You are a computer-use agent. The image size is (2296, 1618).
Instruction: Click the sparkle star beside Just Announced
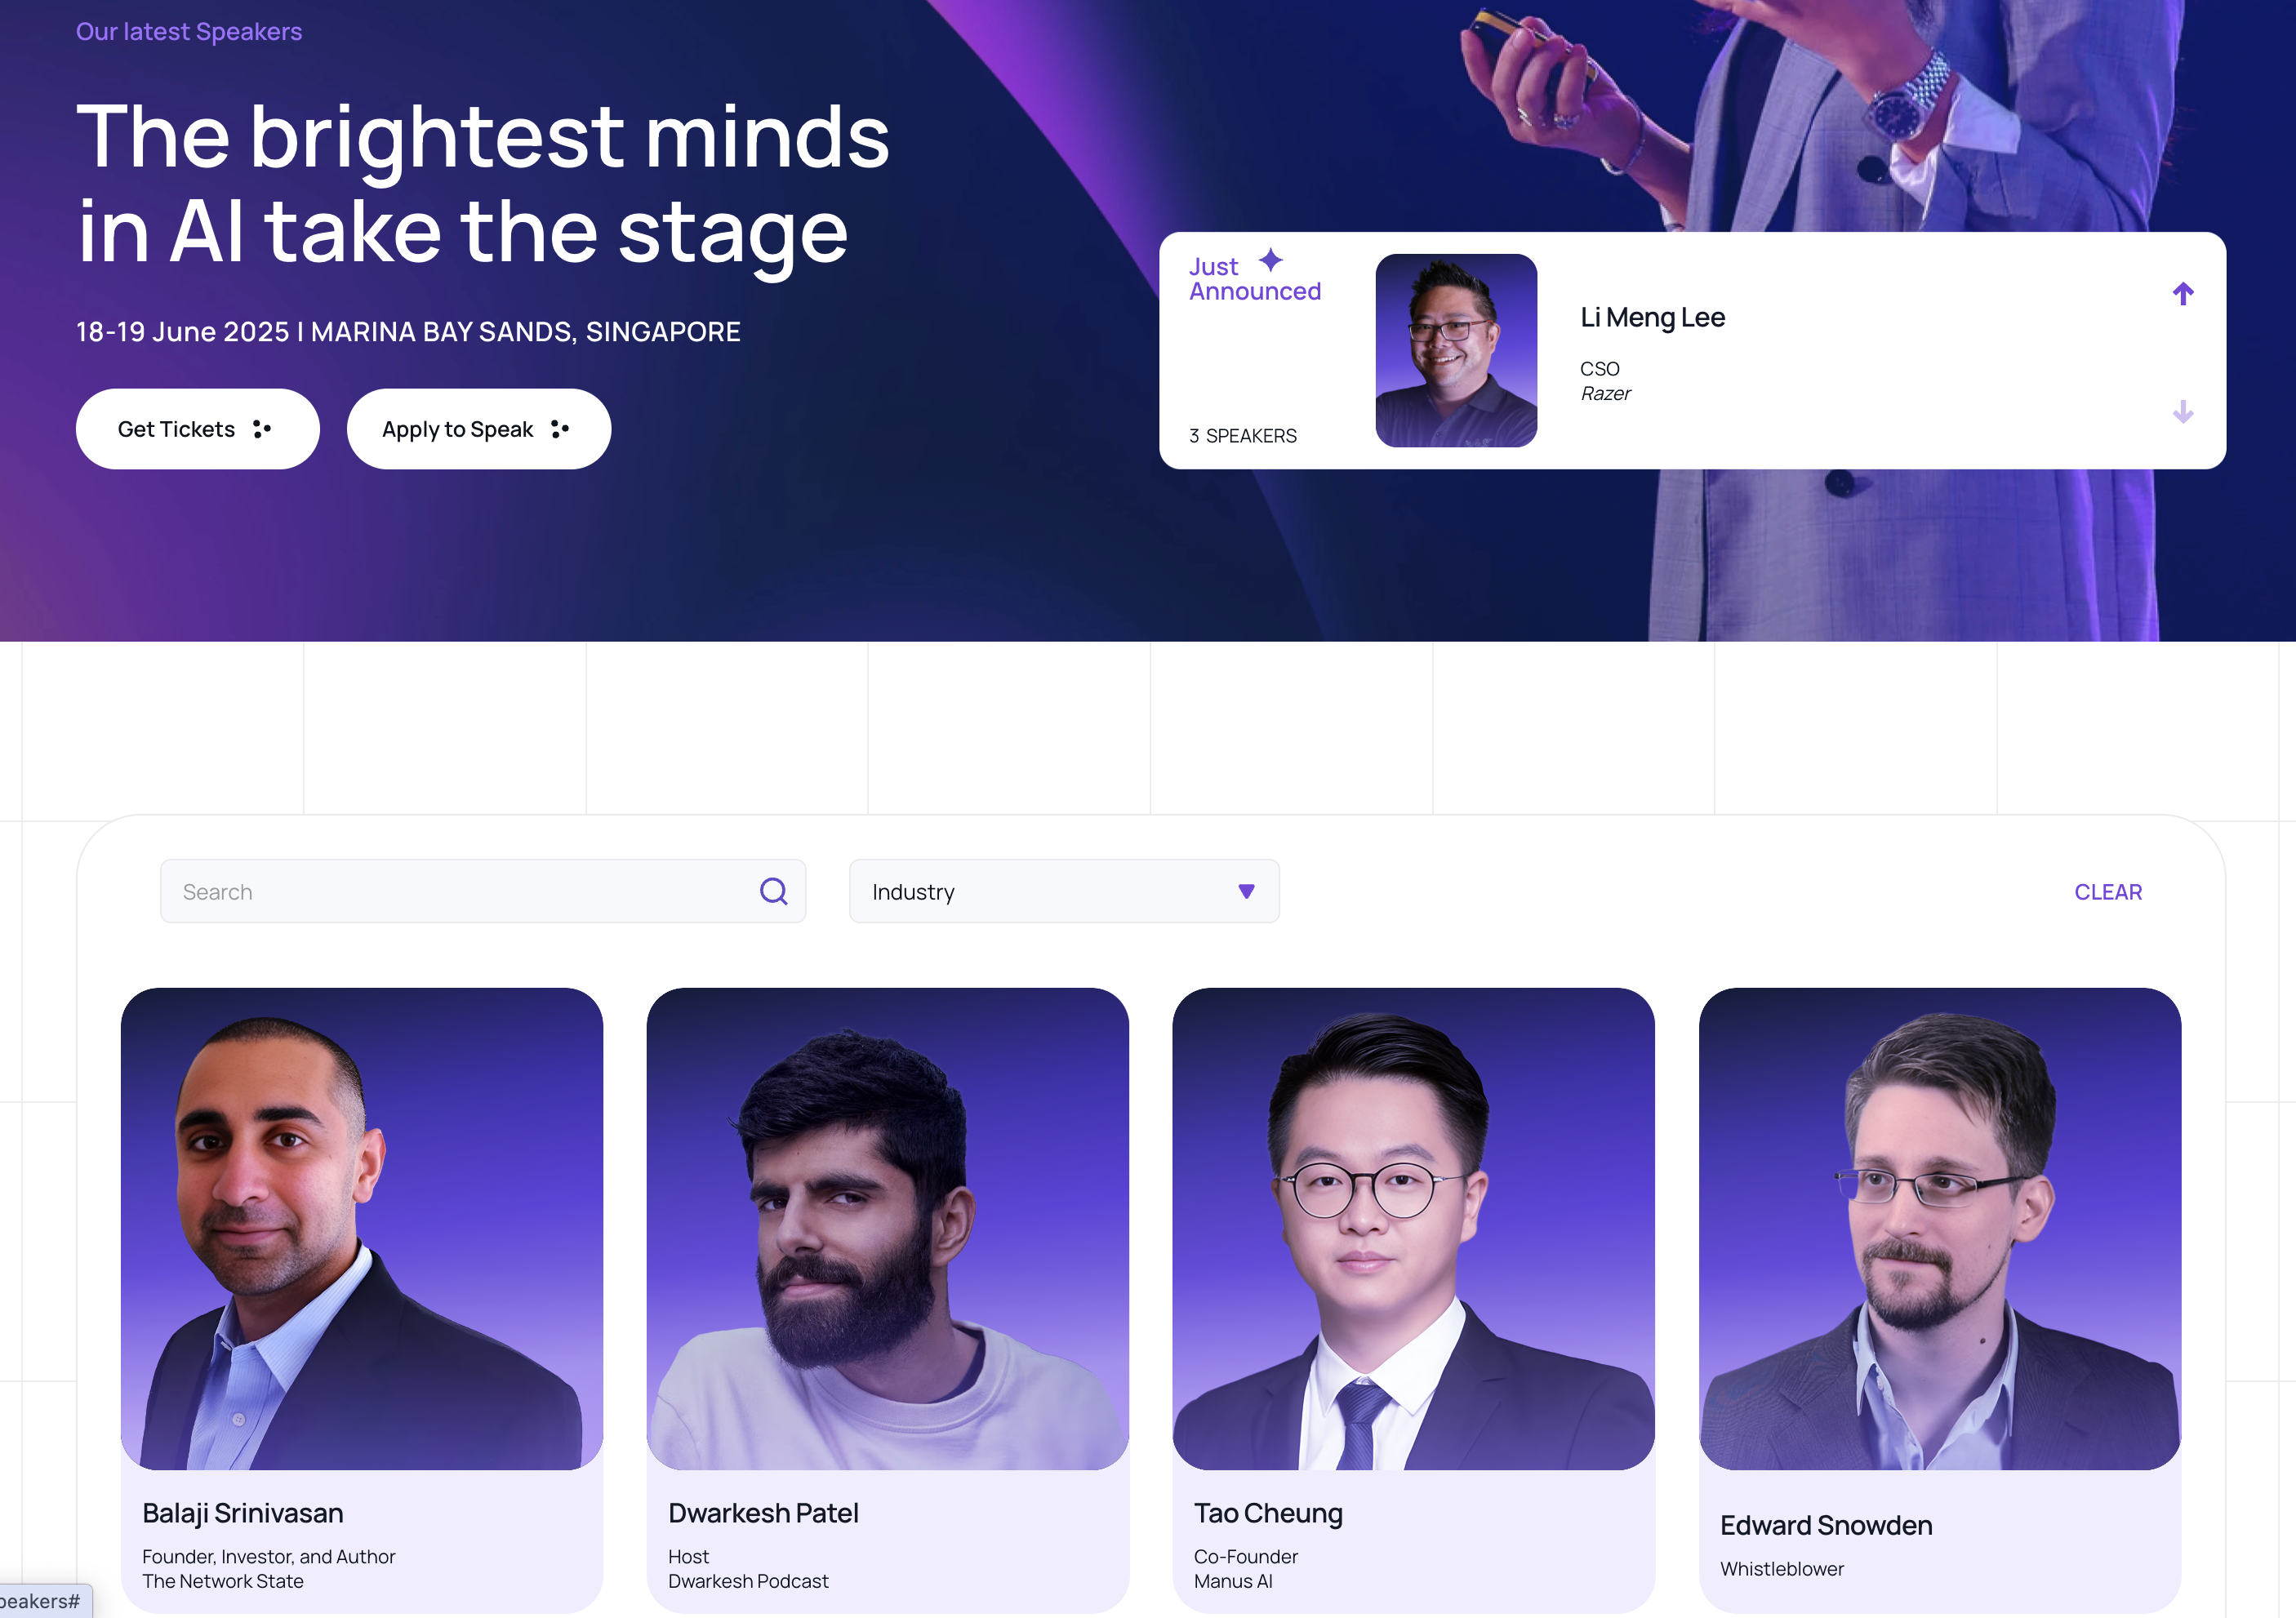pos(1270,260)
